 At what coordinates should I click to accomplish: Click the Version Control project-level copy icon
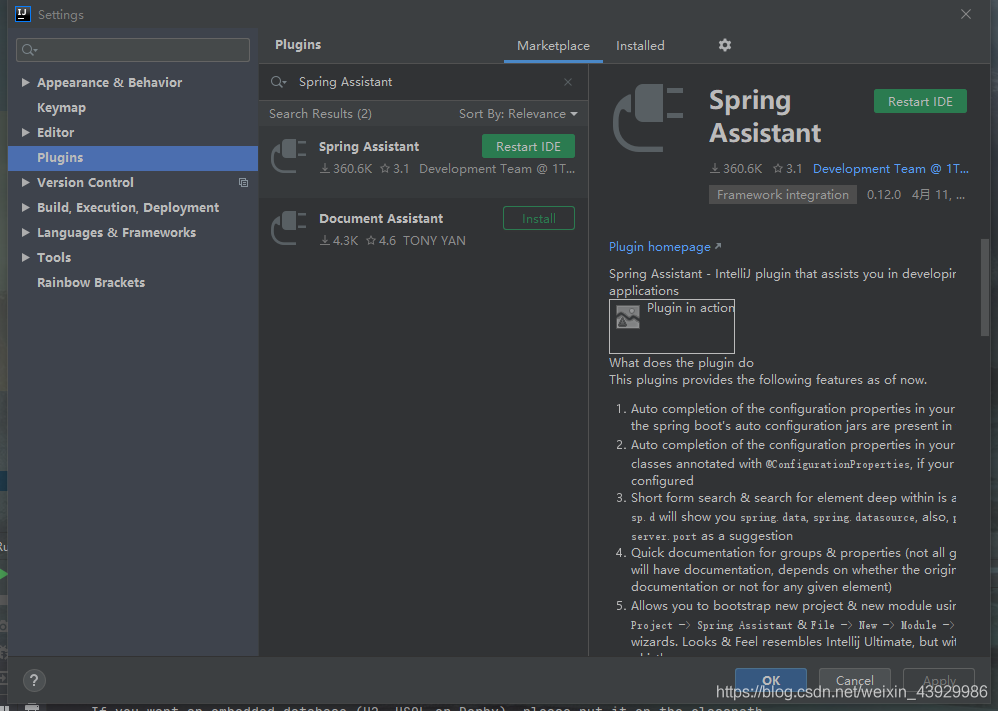[243, 183]
